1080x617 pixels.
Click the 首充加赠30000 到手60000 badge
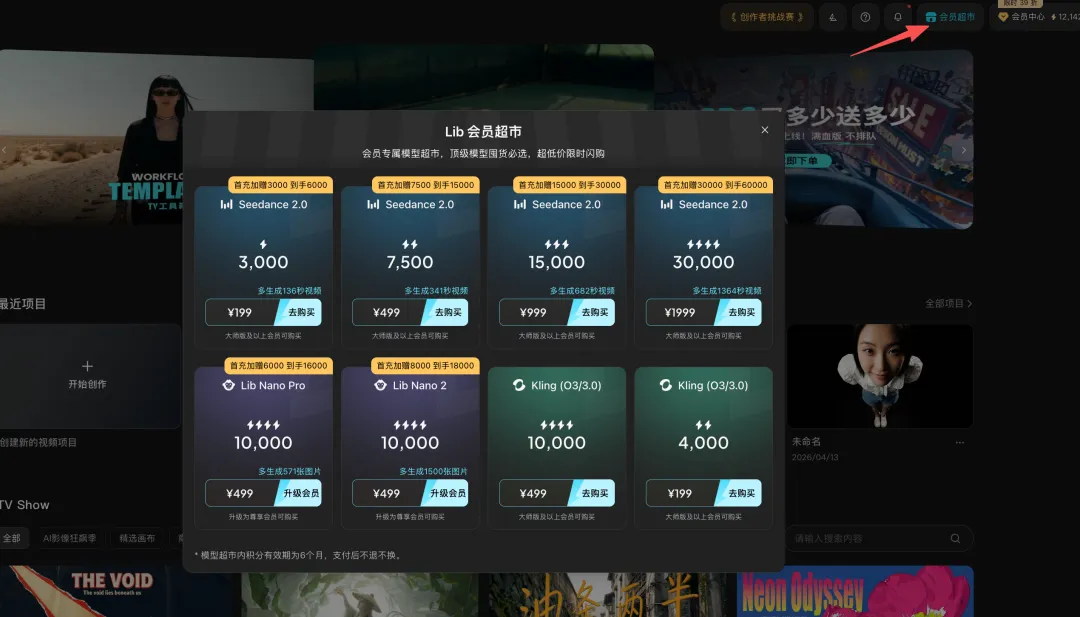715,185
